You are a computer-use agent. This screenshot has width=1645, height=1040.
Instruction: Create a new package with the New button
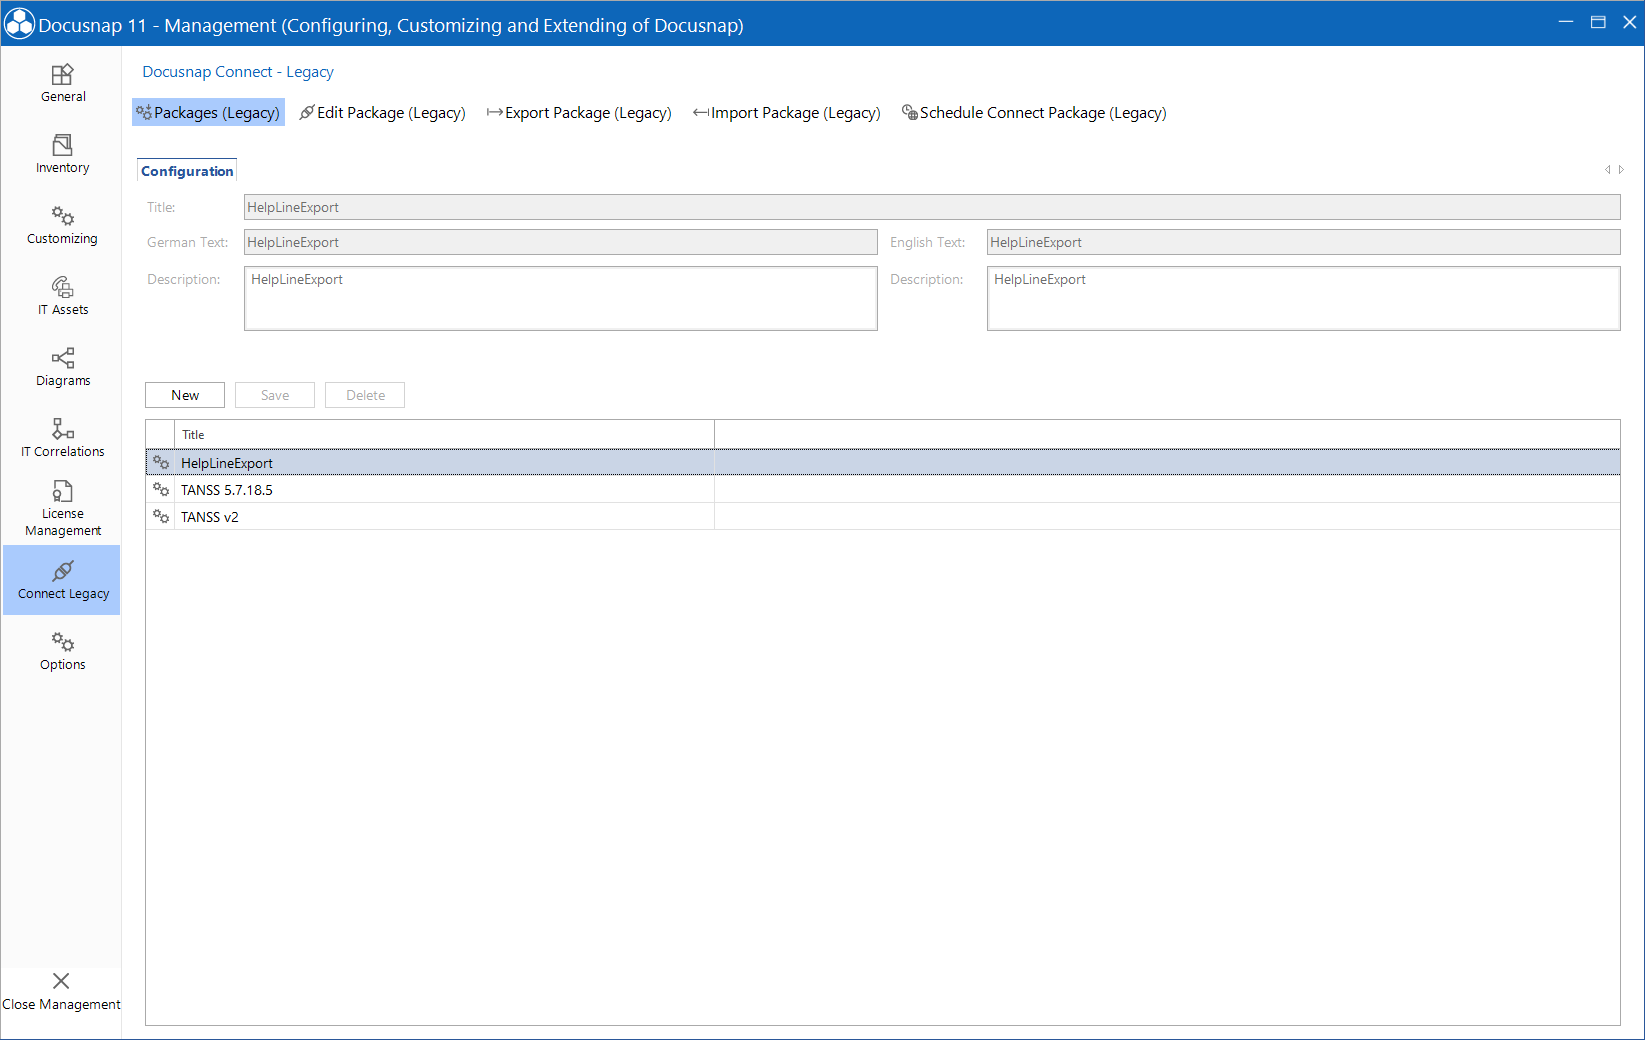184,394
